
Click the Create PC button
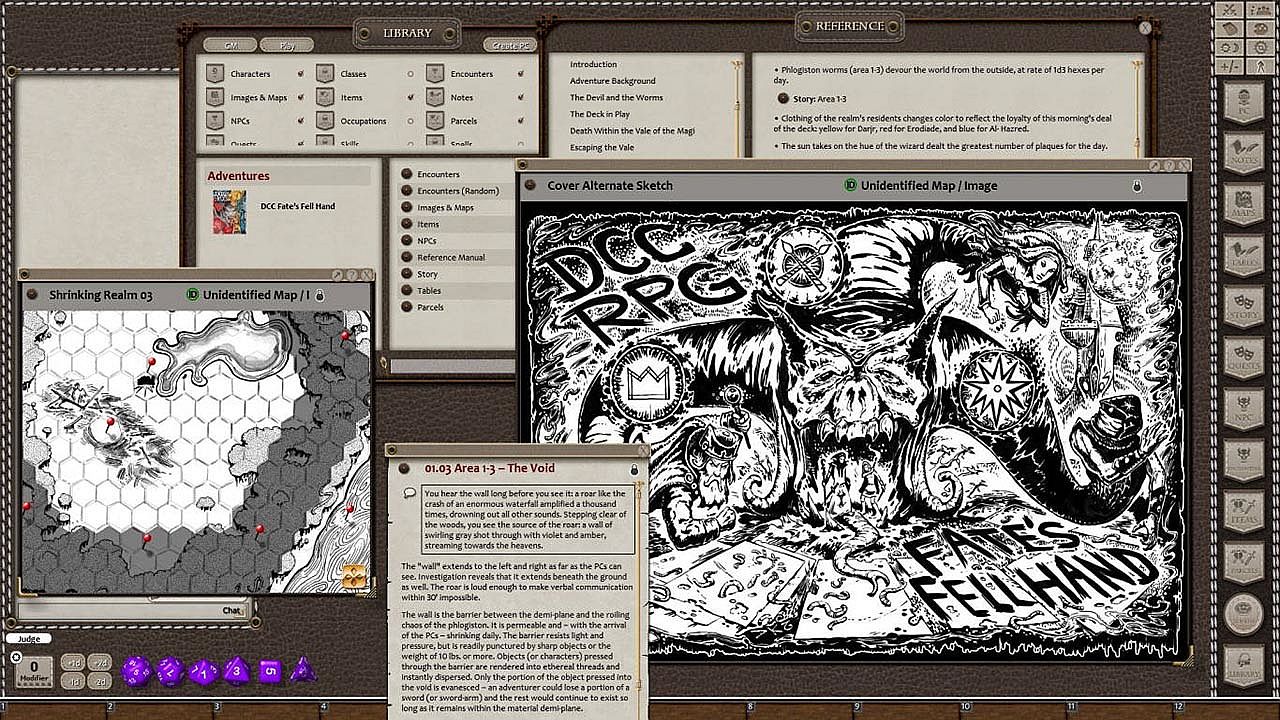(510, 45)
